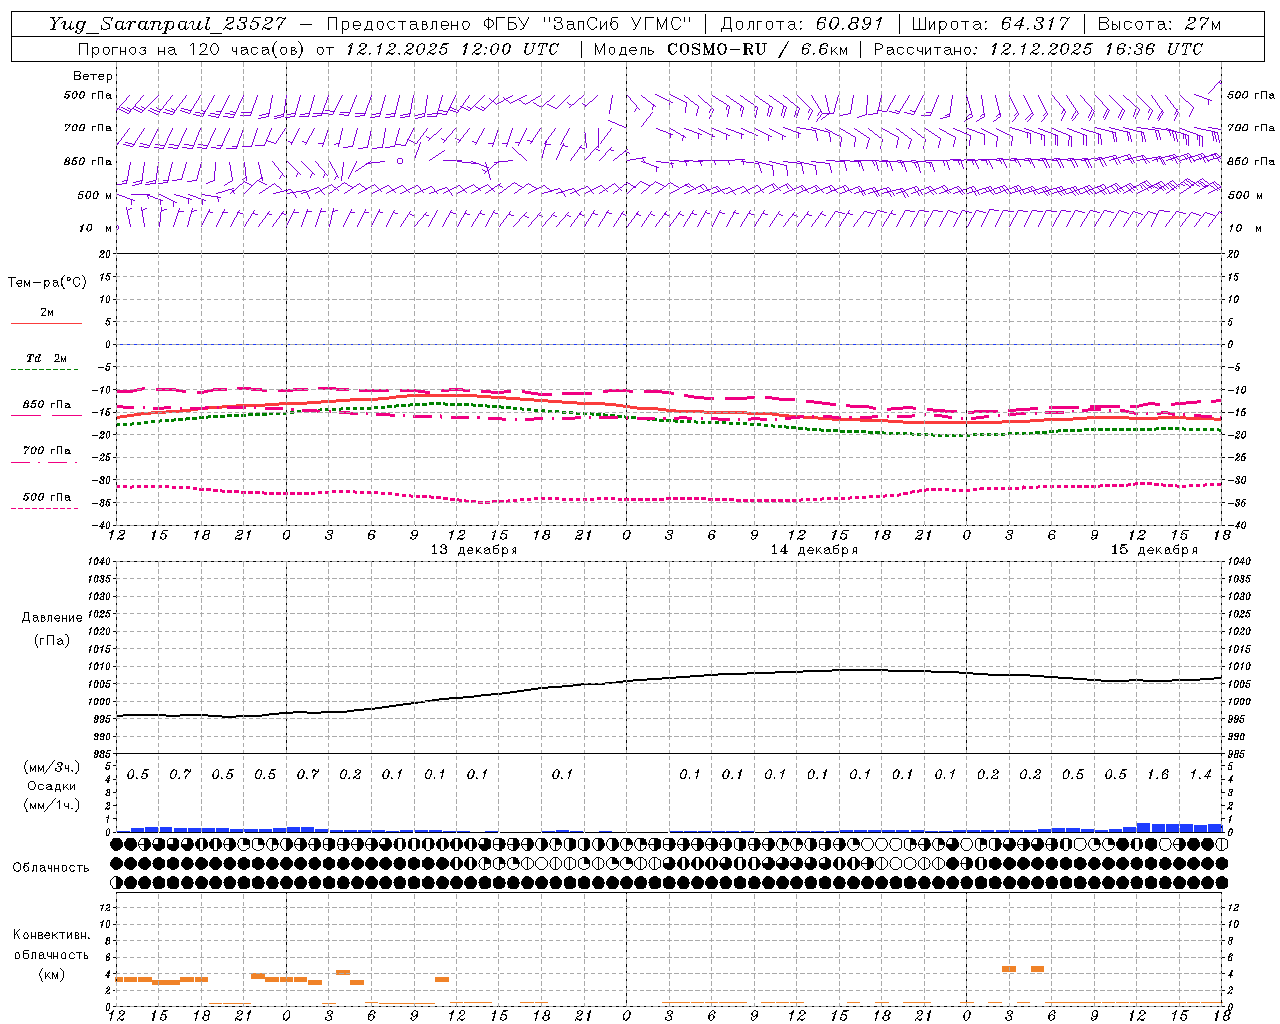Click the Долгота: 60.891 value
The width and height of the screenshot is (1280, 1024).
(x=802, y=24)
